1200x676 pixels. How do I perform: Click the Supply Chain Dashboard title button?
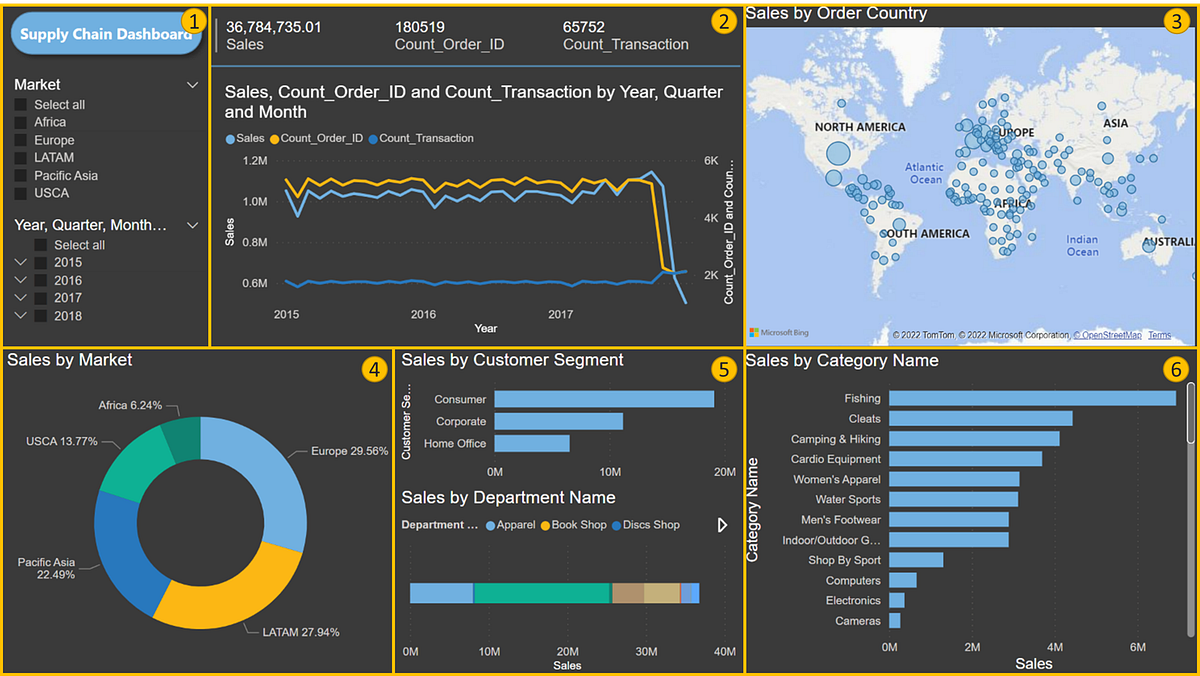point(106,33)
